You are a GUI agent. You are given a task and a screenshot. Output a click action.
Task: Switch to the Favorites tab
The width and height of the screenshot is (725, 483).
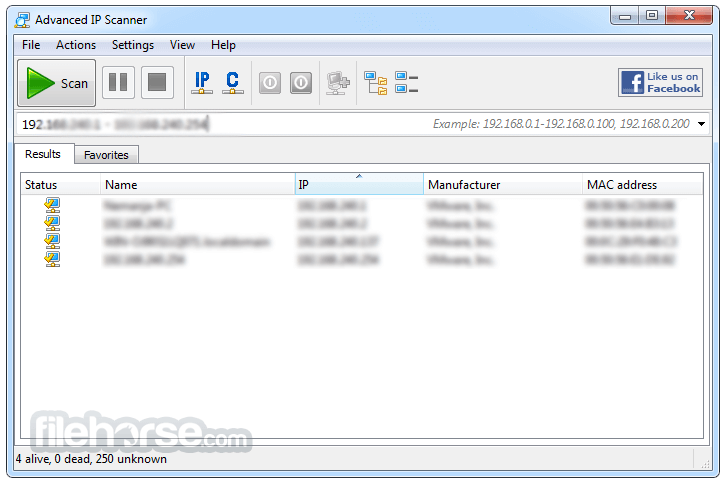click(106, 155)
